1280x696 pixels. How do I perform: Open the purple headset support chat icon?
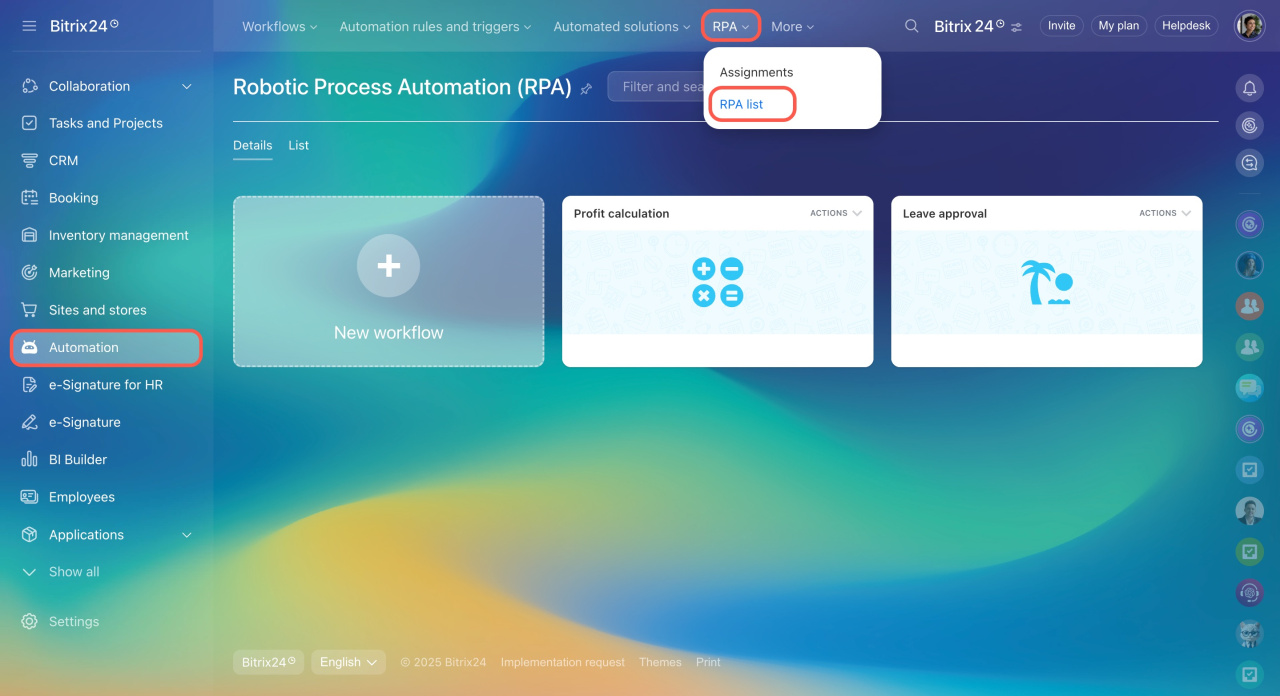1249,593
